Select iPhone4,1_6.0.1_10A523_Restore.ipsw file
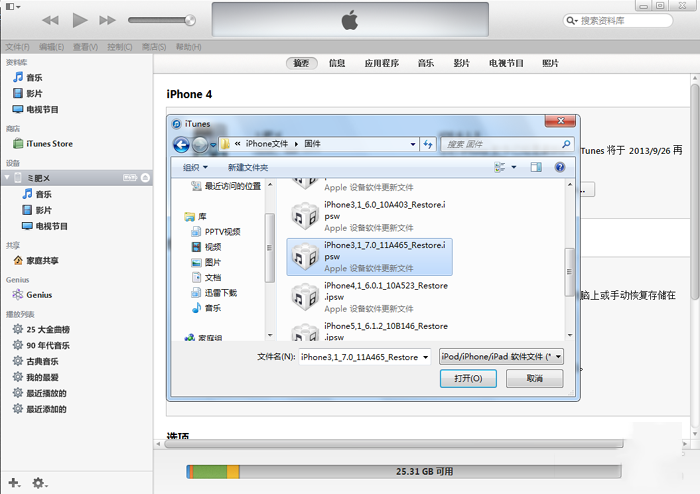Screen dimensions: 700x494 pos(369,297)
